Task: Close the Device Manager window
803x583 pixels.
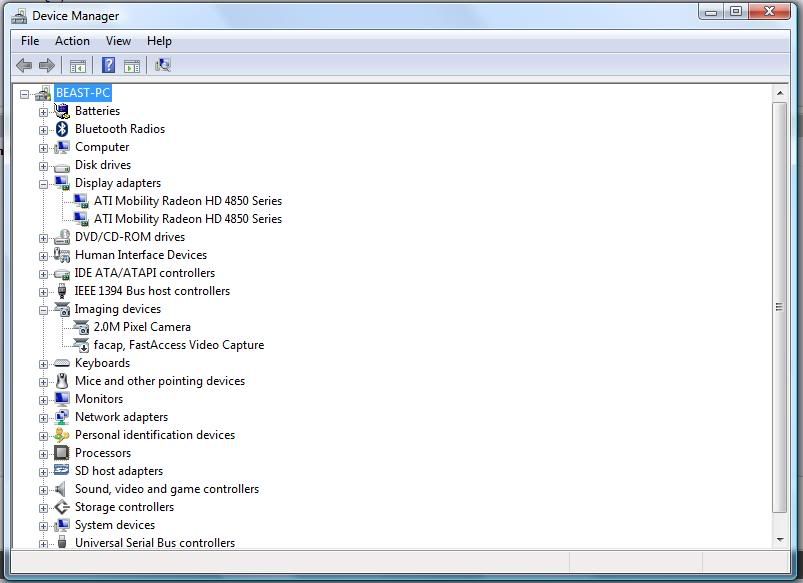Action: tap(769, 11)
